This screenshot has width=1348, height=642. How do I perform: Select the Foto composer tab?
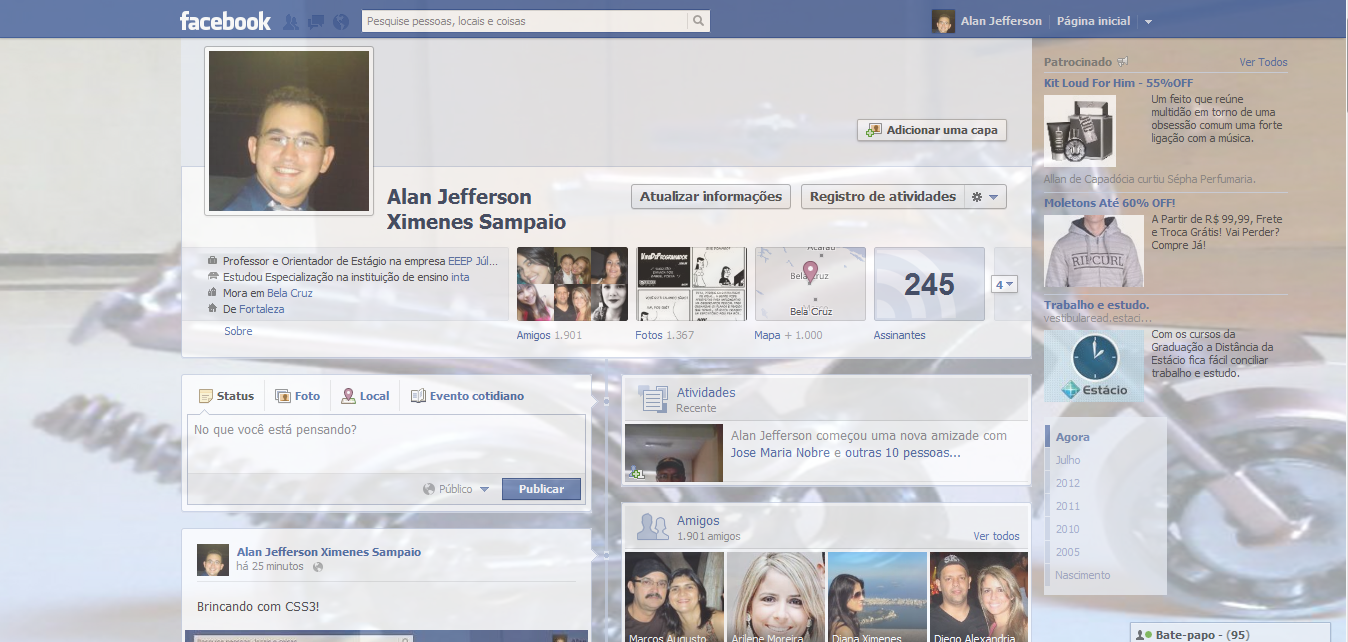click(298, 396)
